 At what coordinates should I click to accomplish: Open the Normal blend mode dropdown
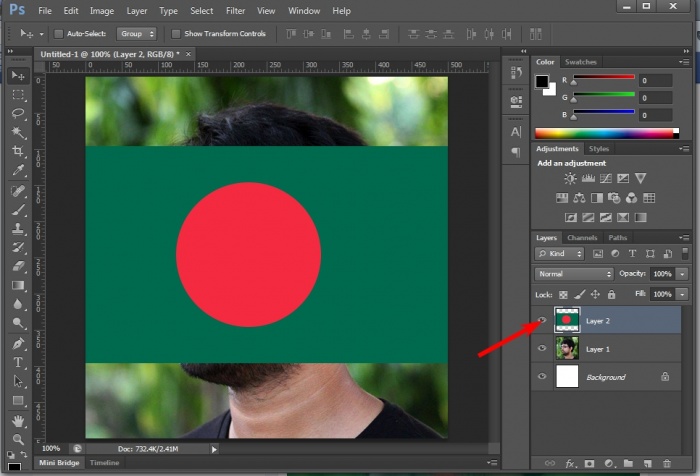(x=574, y=274)
